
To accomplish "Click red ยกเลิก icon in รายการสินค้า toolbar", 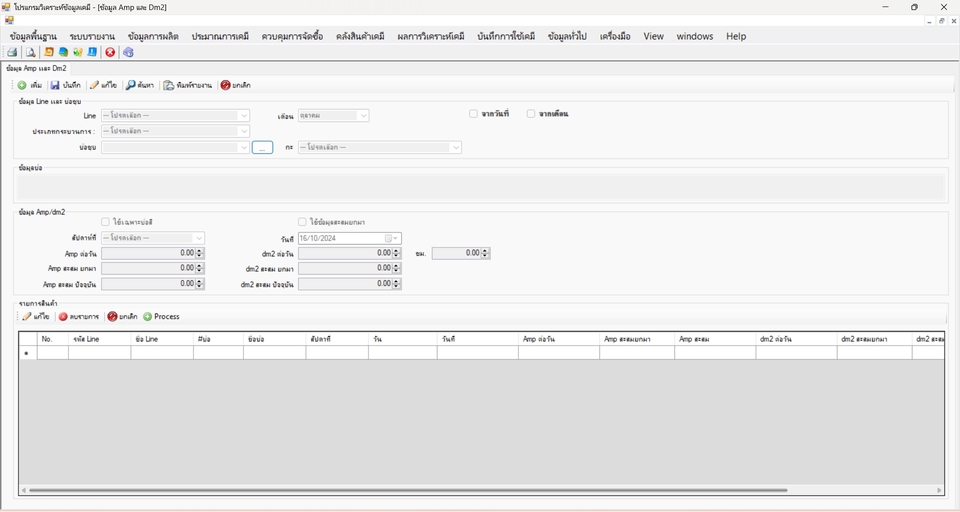I will click(112, 317).
